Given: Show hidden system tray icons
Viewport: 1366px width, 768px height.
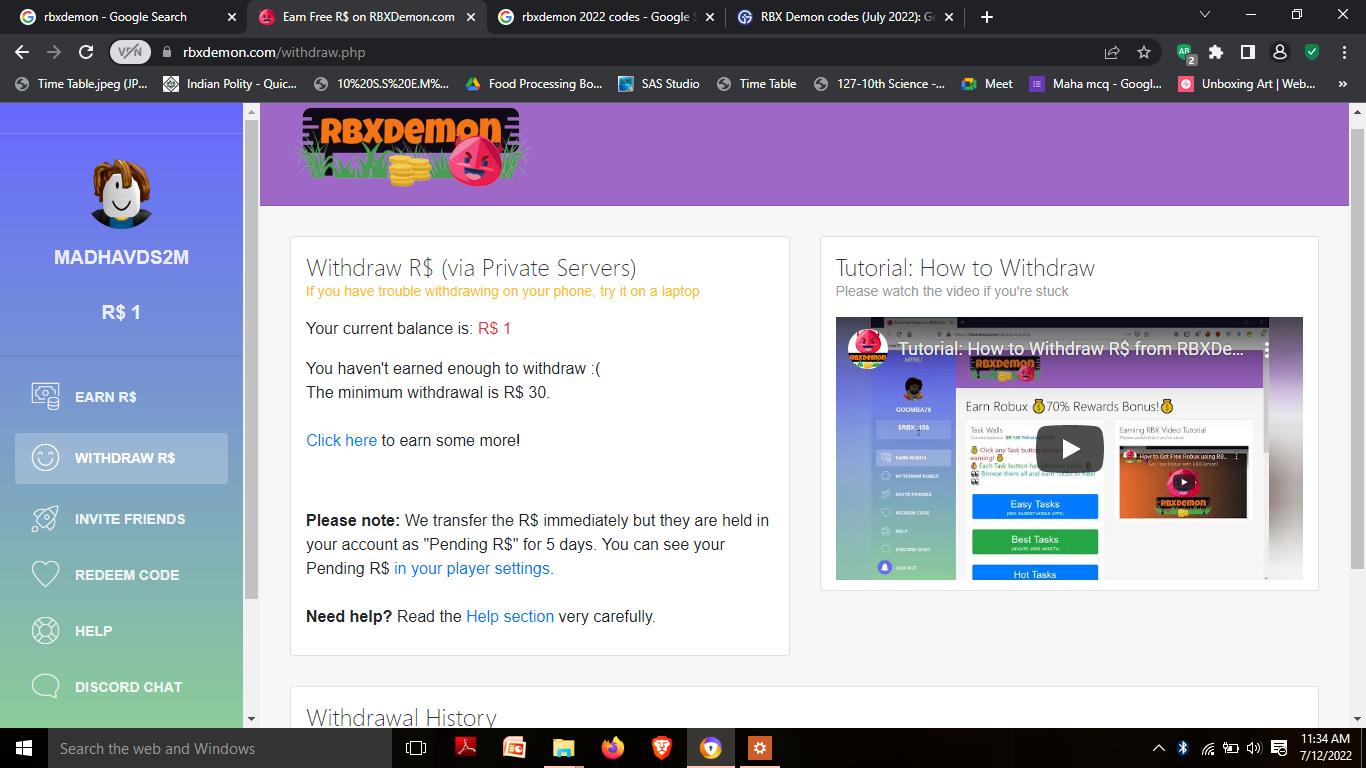Looking at the screenshot, I should (x=1158, y=748).
